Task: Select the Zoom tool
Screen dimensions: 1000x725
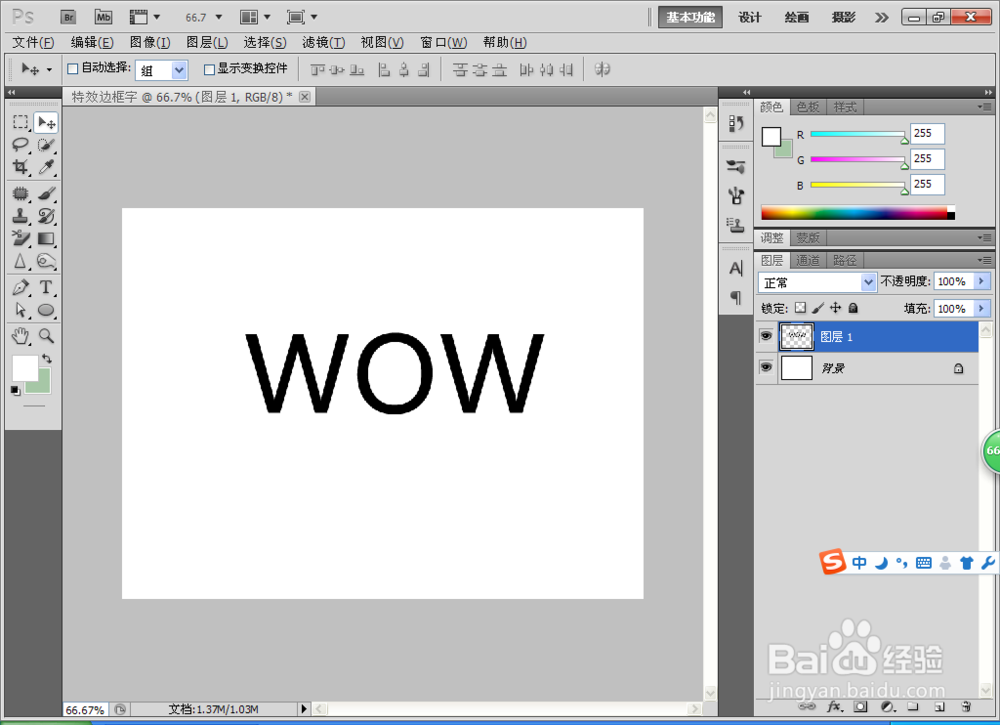Action: point(47,335)
